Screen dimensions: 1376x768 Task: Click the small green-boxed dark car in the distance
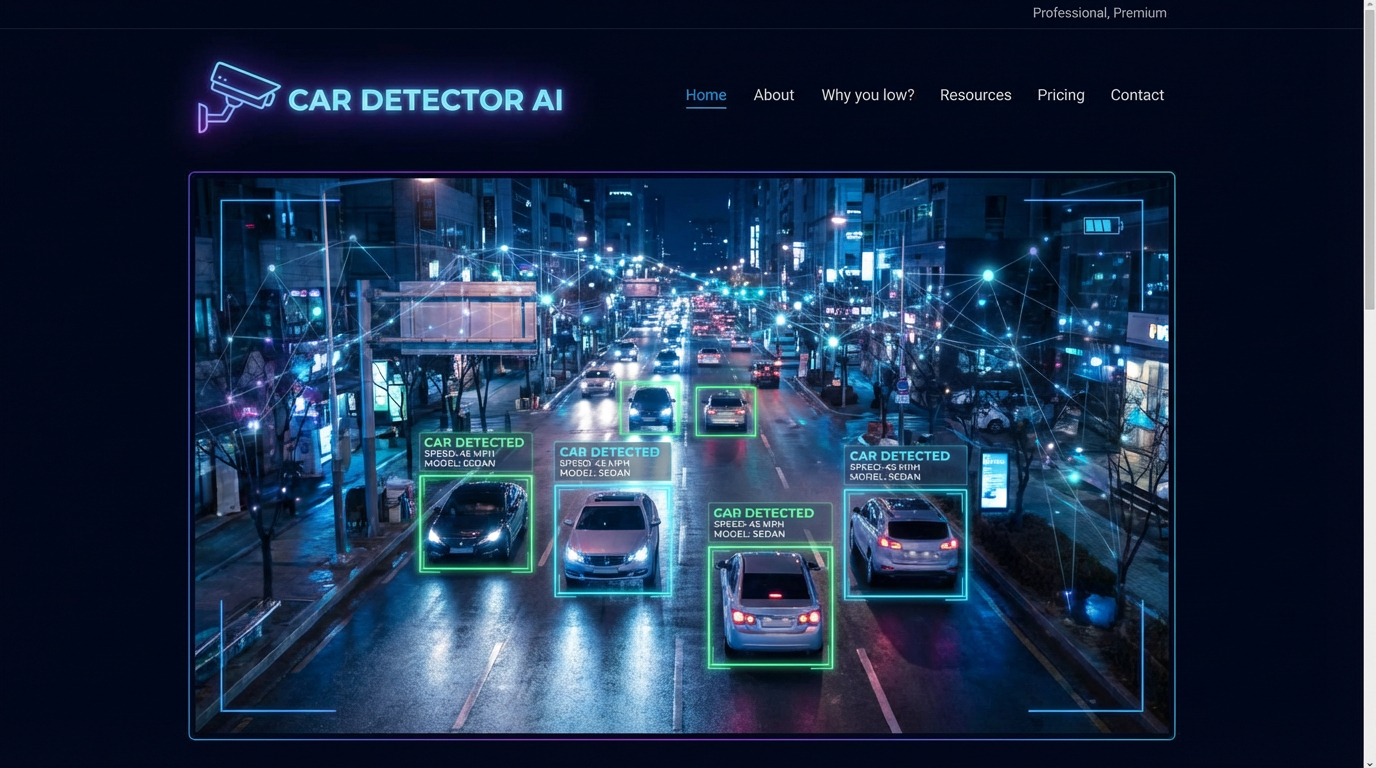pos(650,407)
